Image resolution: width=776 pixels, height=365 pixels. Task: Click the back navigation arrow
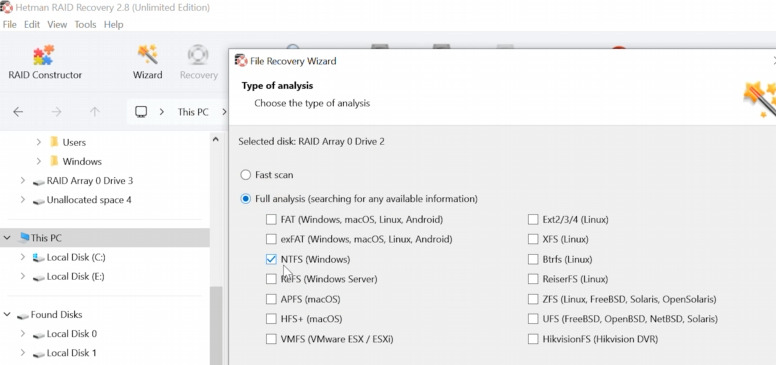pos(18,112)
